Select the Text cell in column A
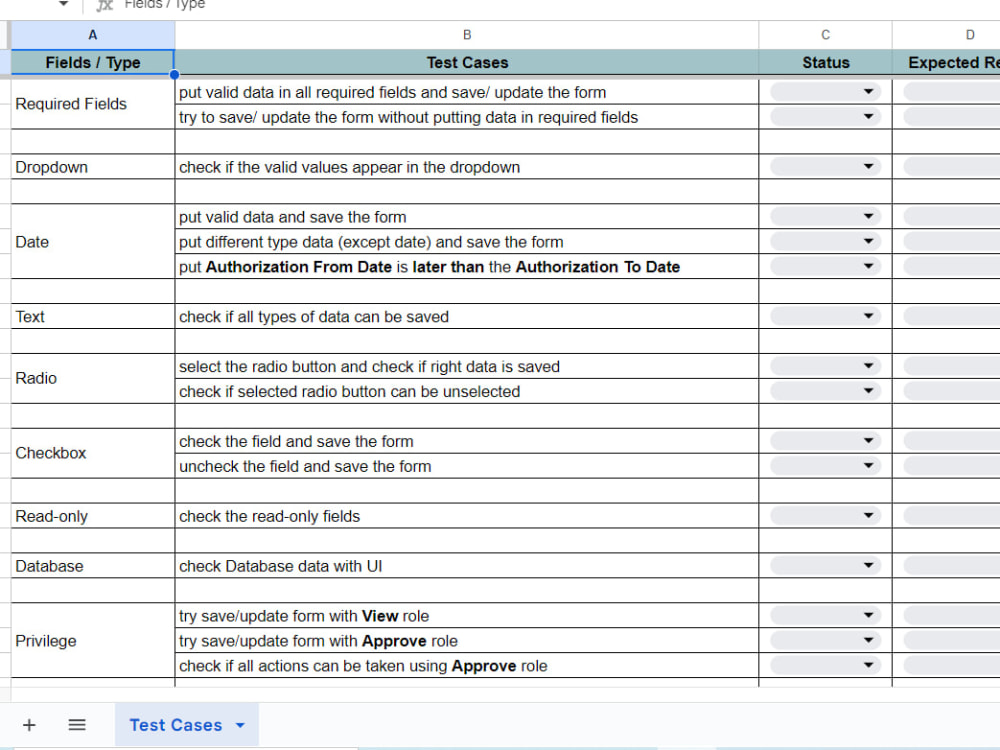Viewport: 1000px width, 750px height. click(x=93, y=317)
